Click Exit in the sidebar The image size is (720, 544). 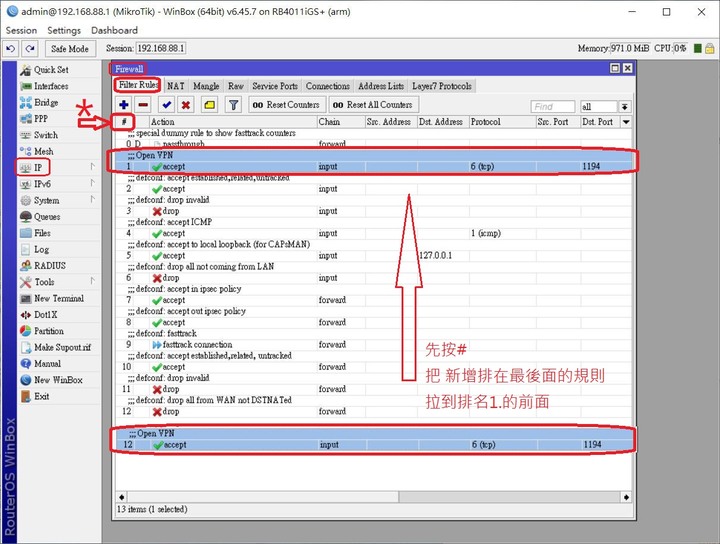(41, 396)
